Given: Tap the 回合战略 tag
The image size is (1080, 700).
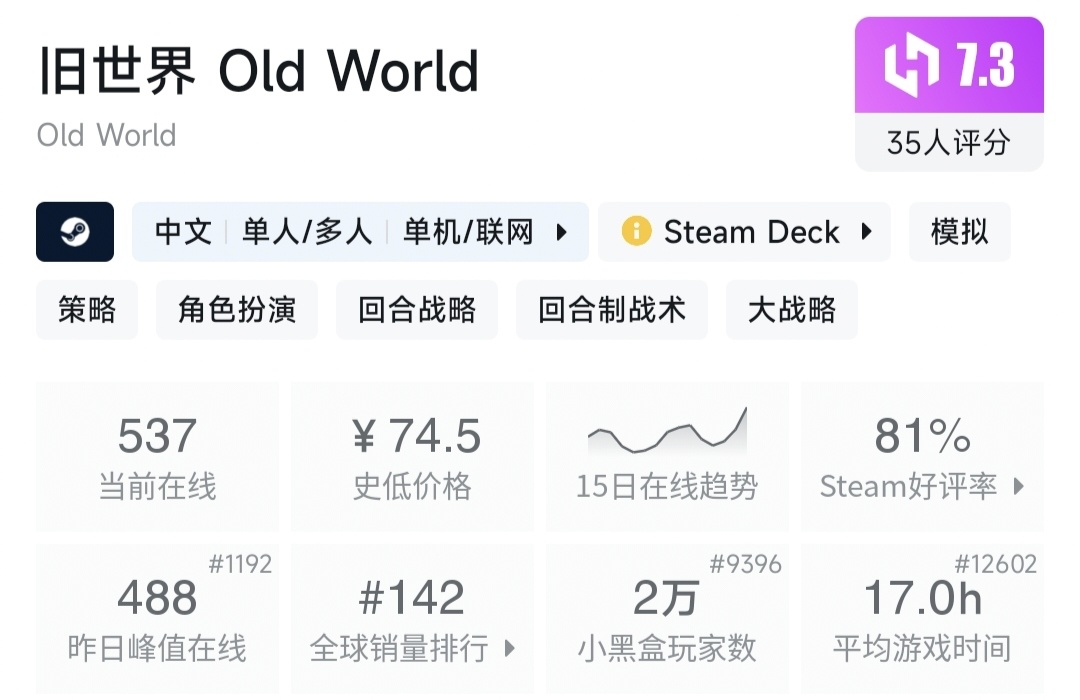Looking at the screenshot, I should tap(417, 310).
